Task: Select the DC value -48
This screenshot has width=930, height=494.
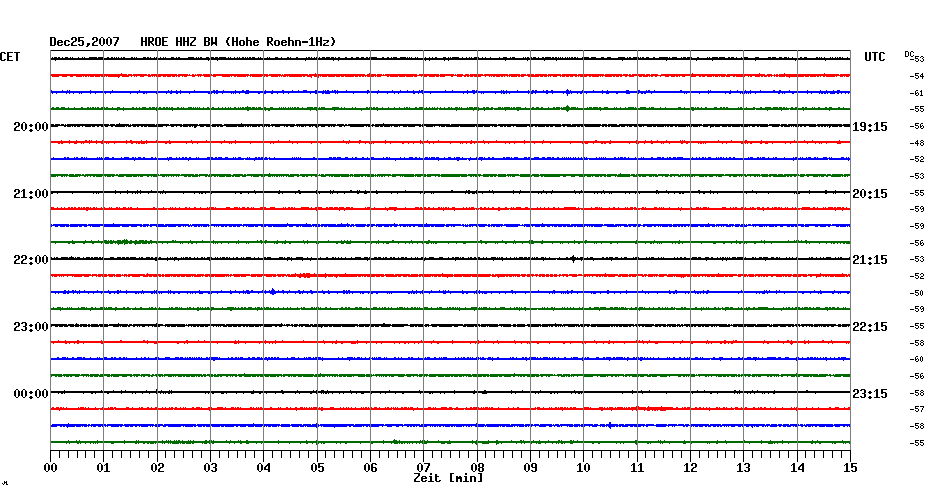Action: pos(917,143)
